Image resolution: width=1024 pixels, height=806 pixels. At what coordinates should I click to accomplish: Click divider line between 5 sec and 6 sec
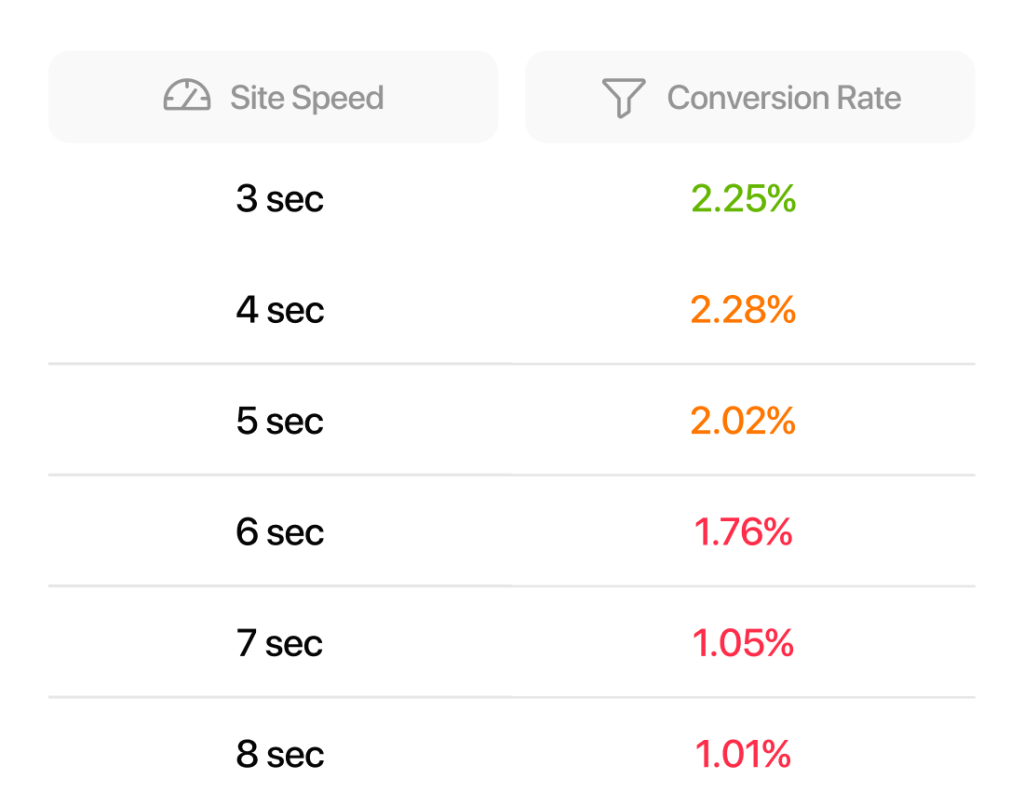coord(511,475)
